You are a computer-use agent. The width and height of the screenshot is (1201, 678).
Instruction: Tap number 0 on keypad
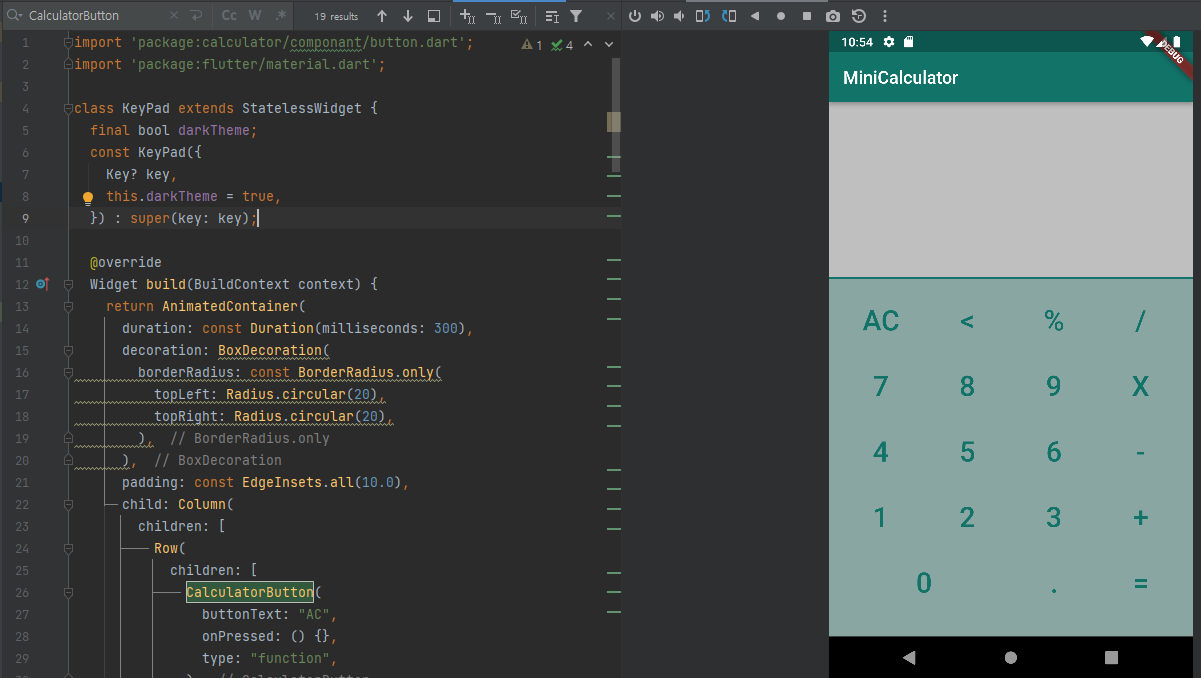pyautogui.click(x=924, y=584)
